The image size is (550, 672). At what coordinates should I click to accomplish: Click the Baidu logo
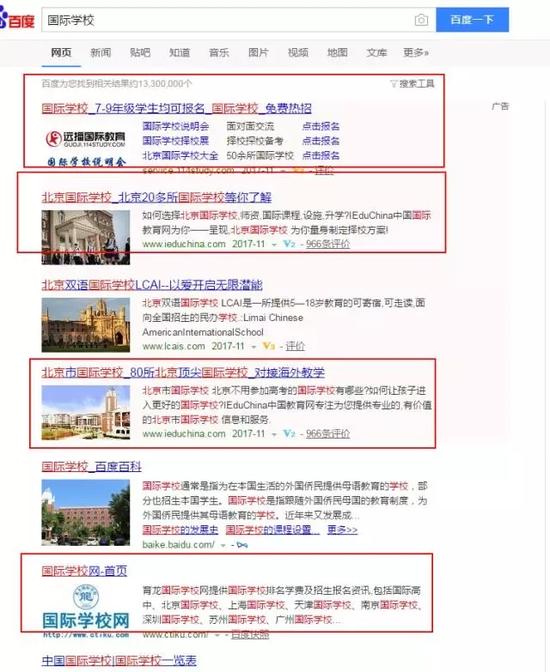[x=17, y=19]
